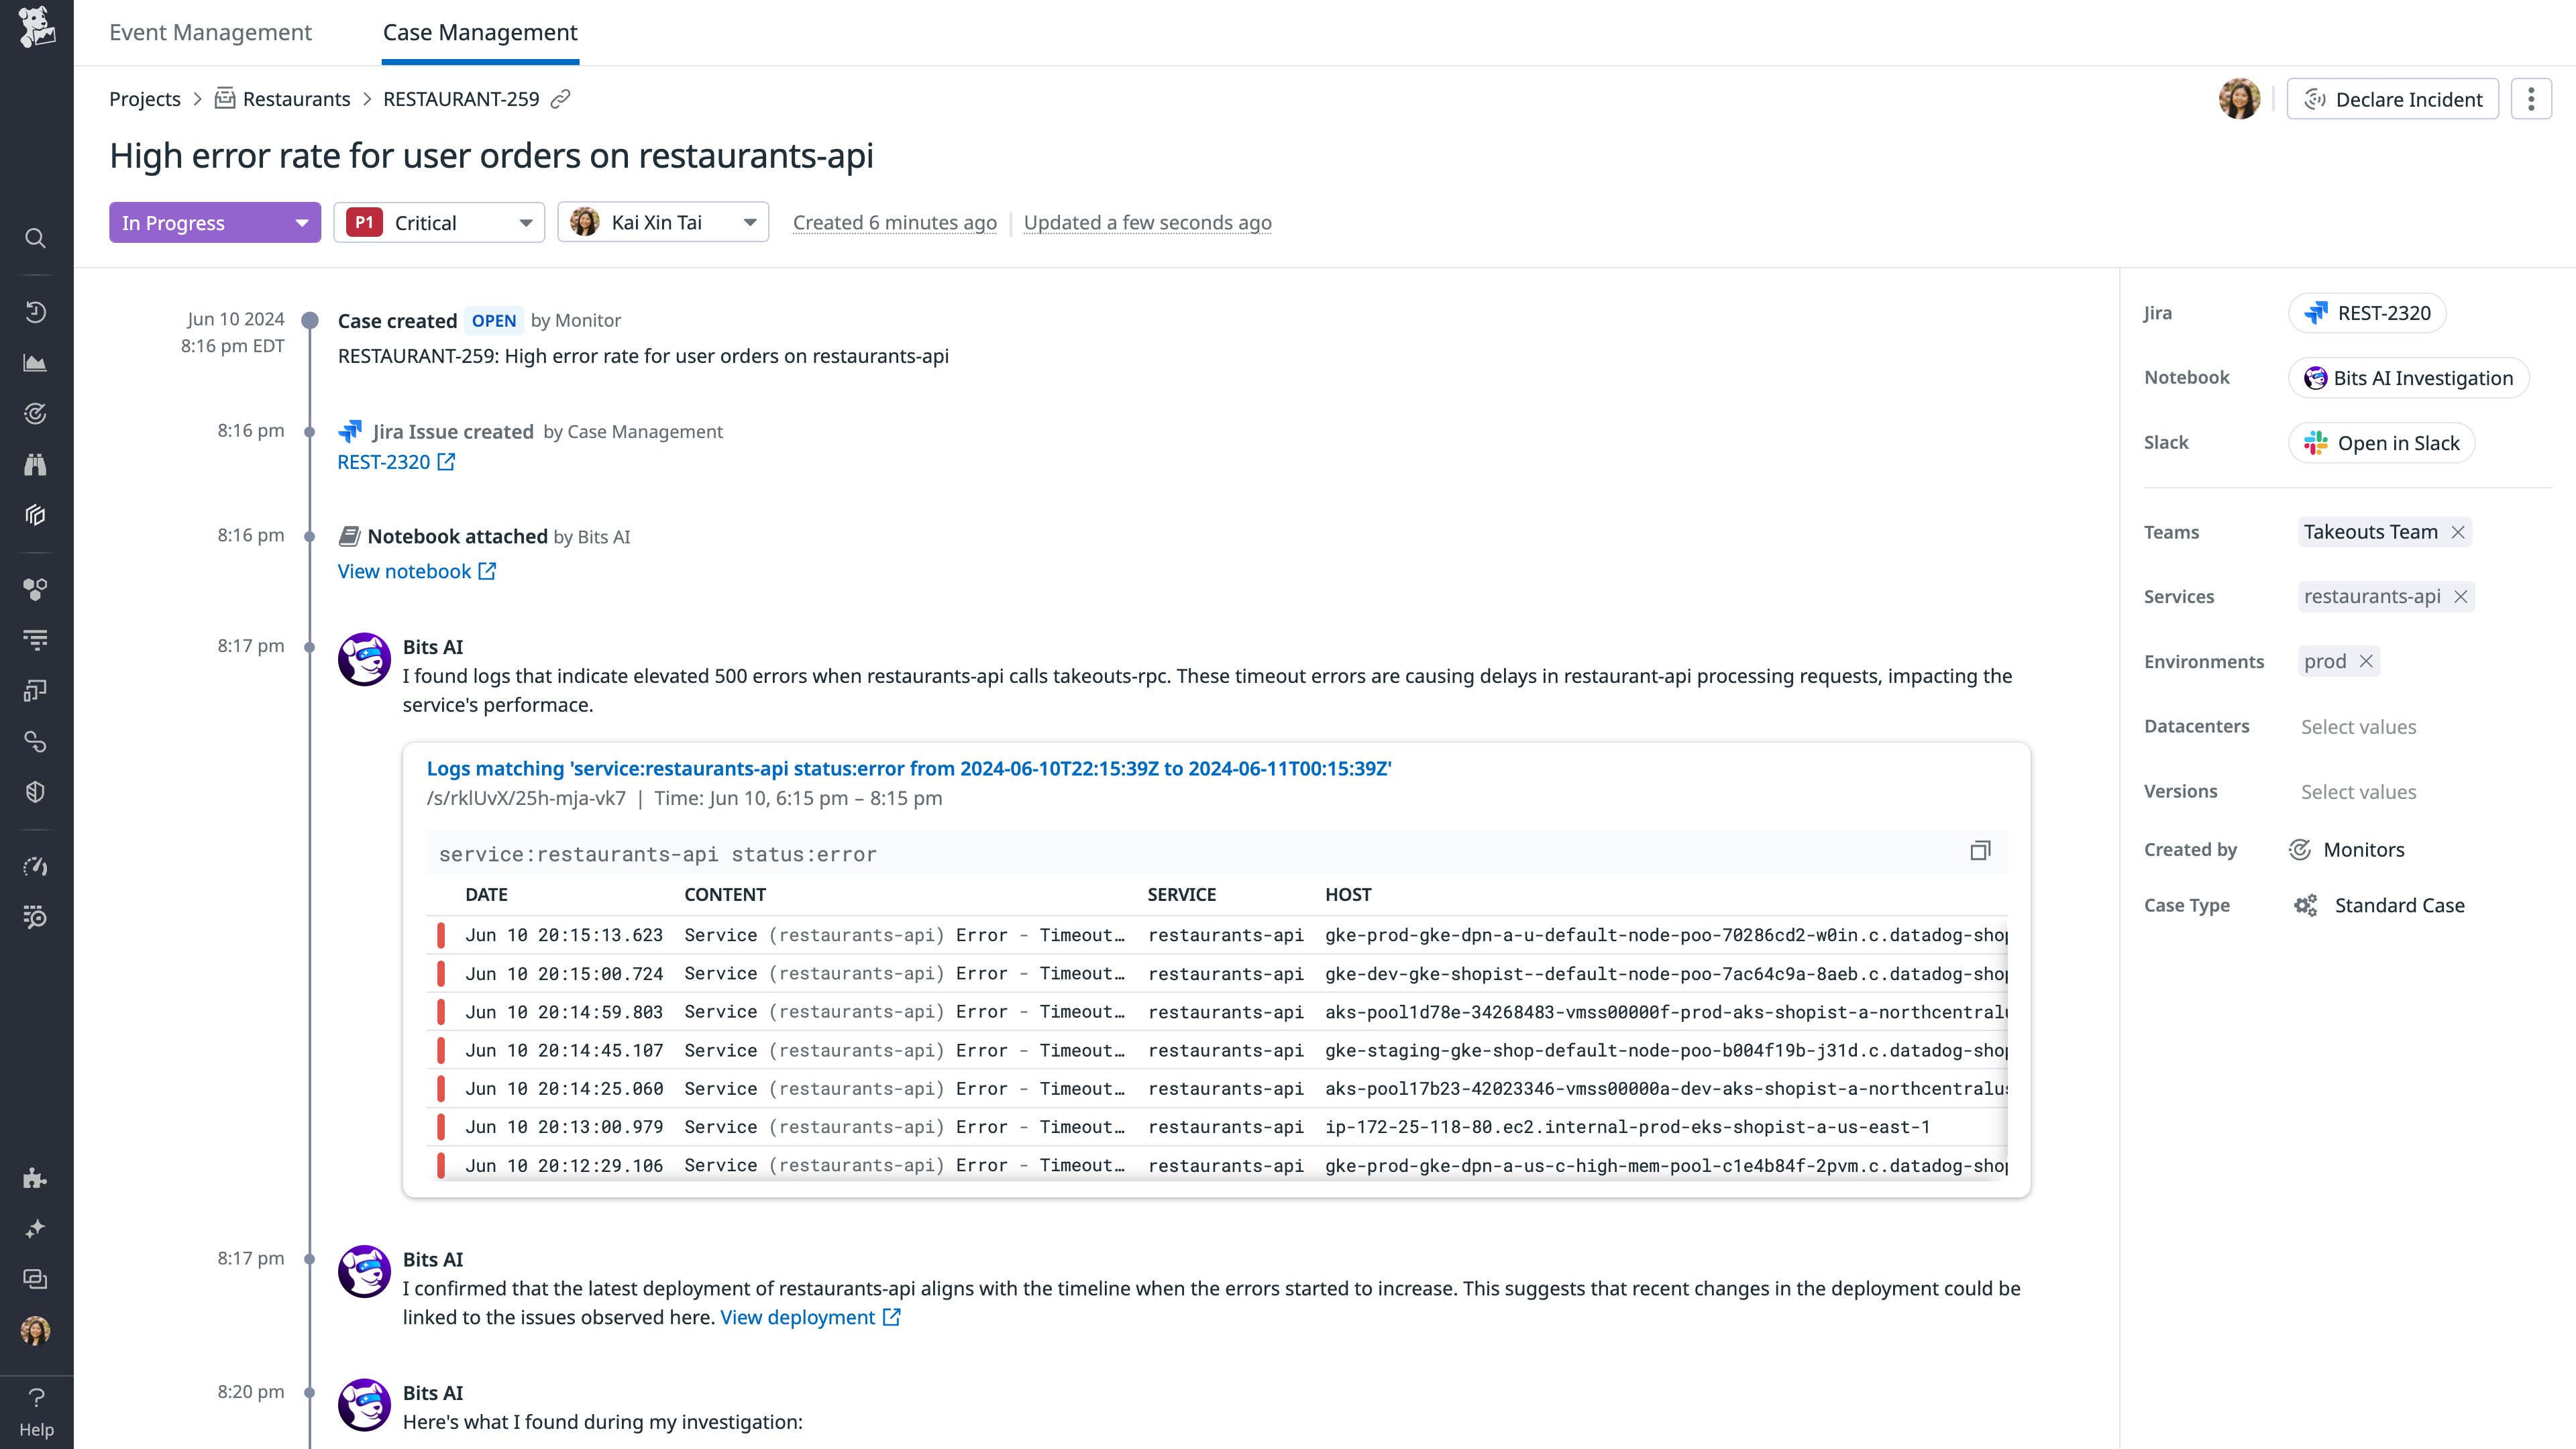
Task: Open the Search icon in sidebar
Action: 36,238
